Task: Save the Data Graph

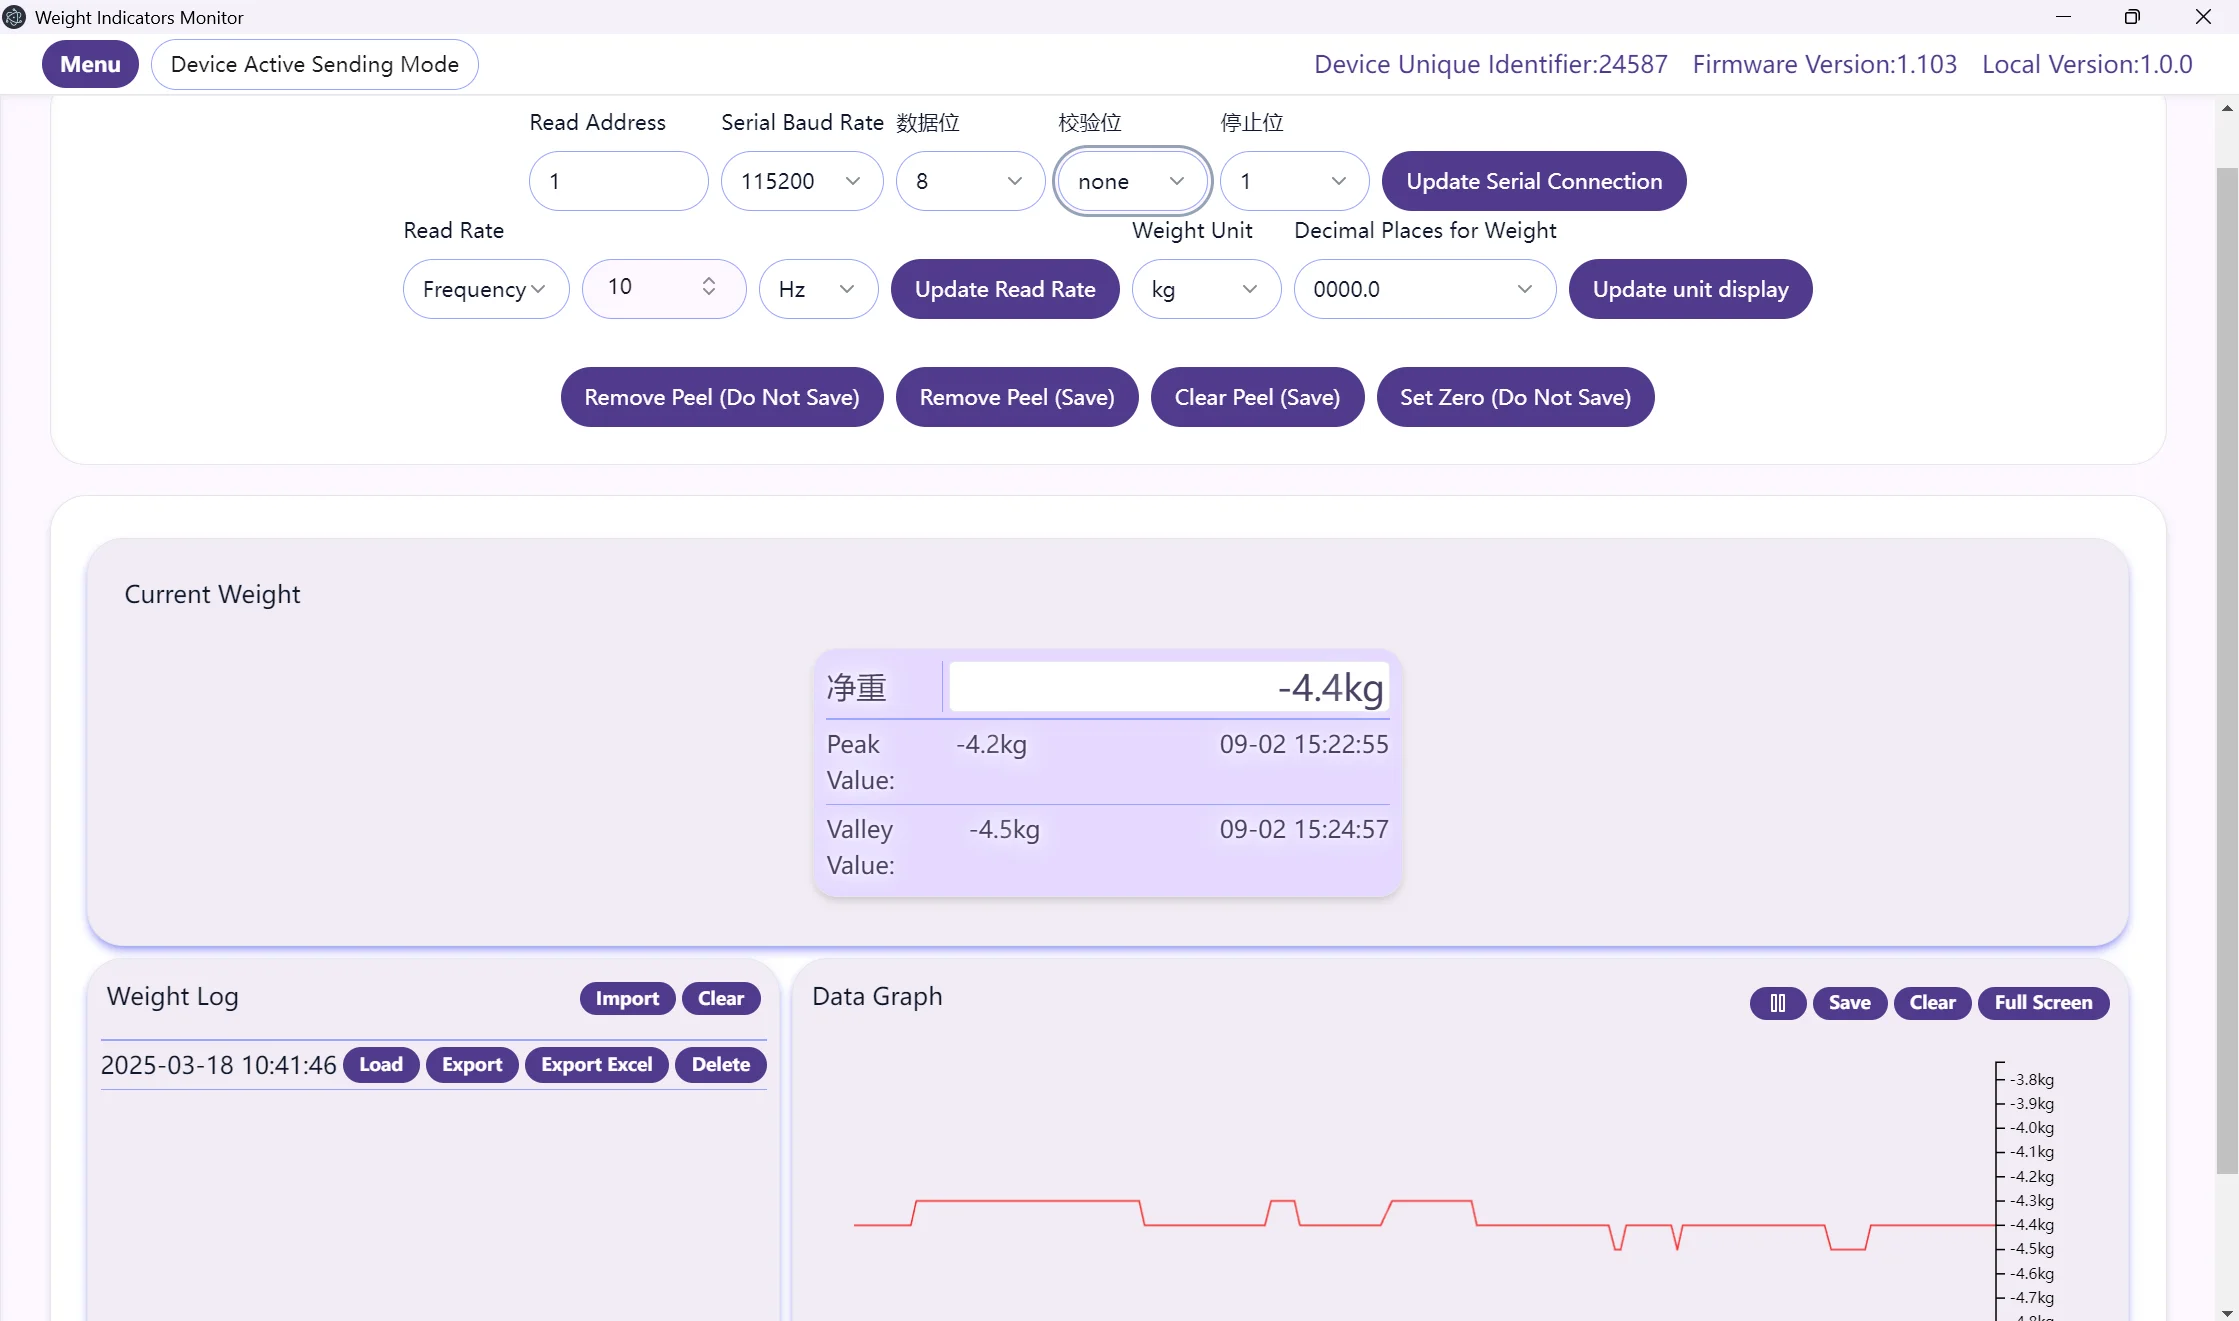Action: (x=1849, y=1002)
